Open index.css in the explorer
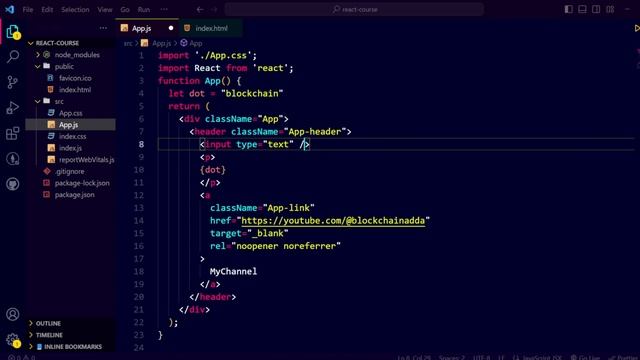Image resolution: width=640 pixels, height=360 pixels. coord(73,136)
